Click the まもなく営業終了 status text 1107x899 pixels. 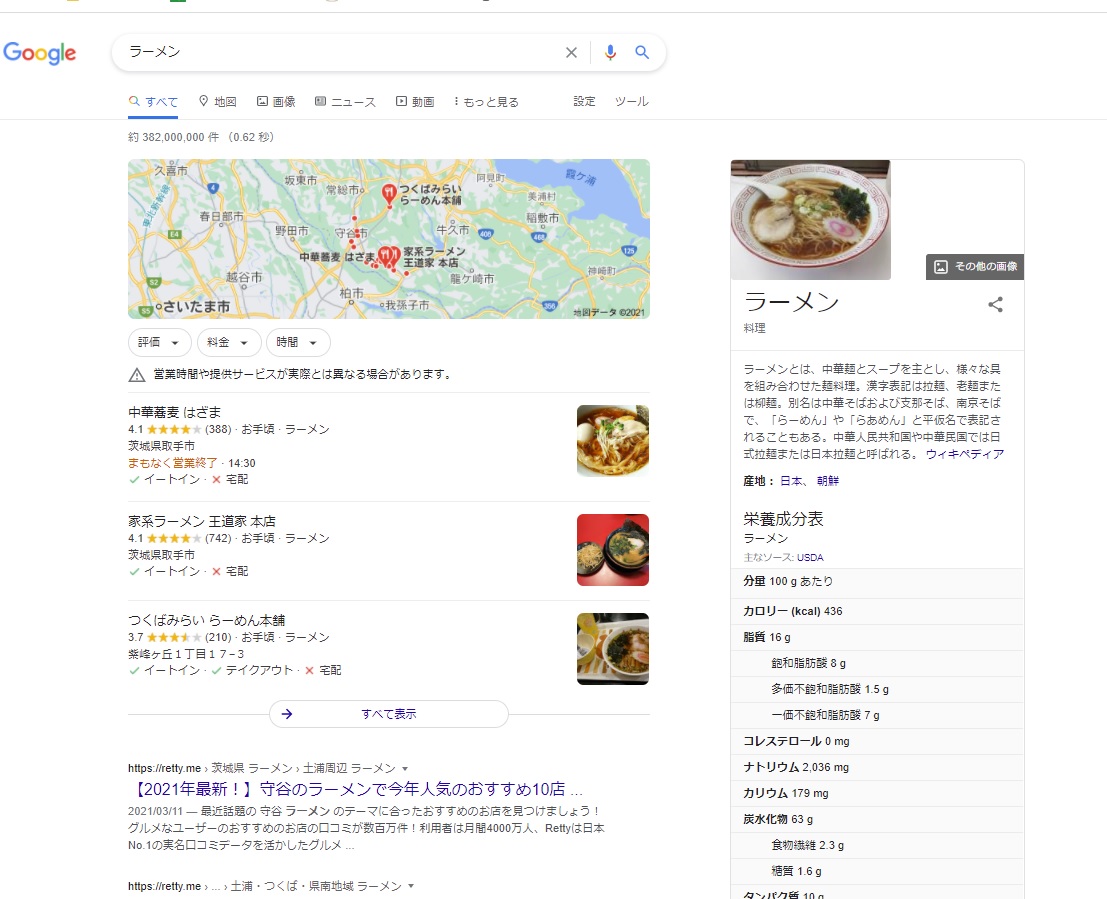[x=172, y=463]
